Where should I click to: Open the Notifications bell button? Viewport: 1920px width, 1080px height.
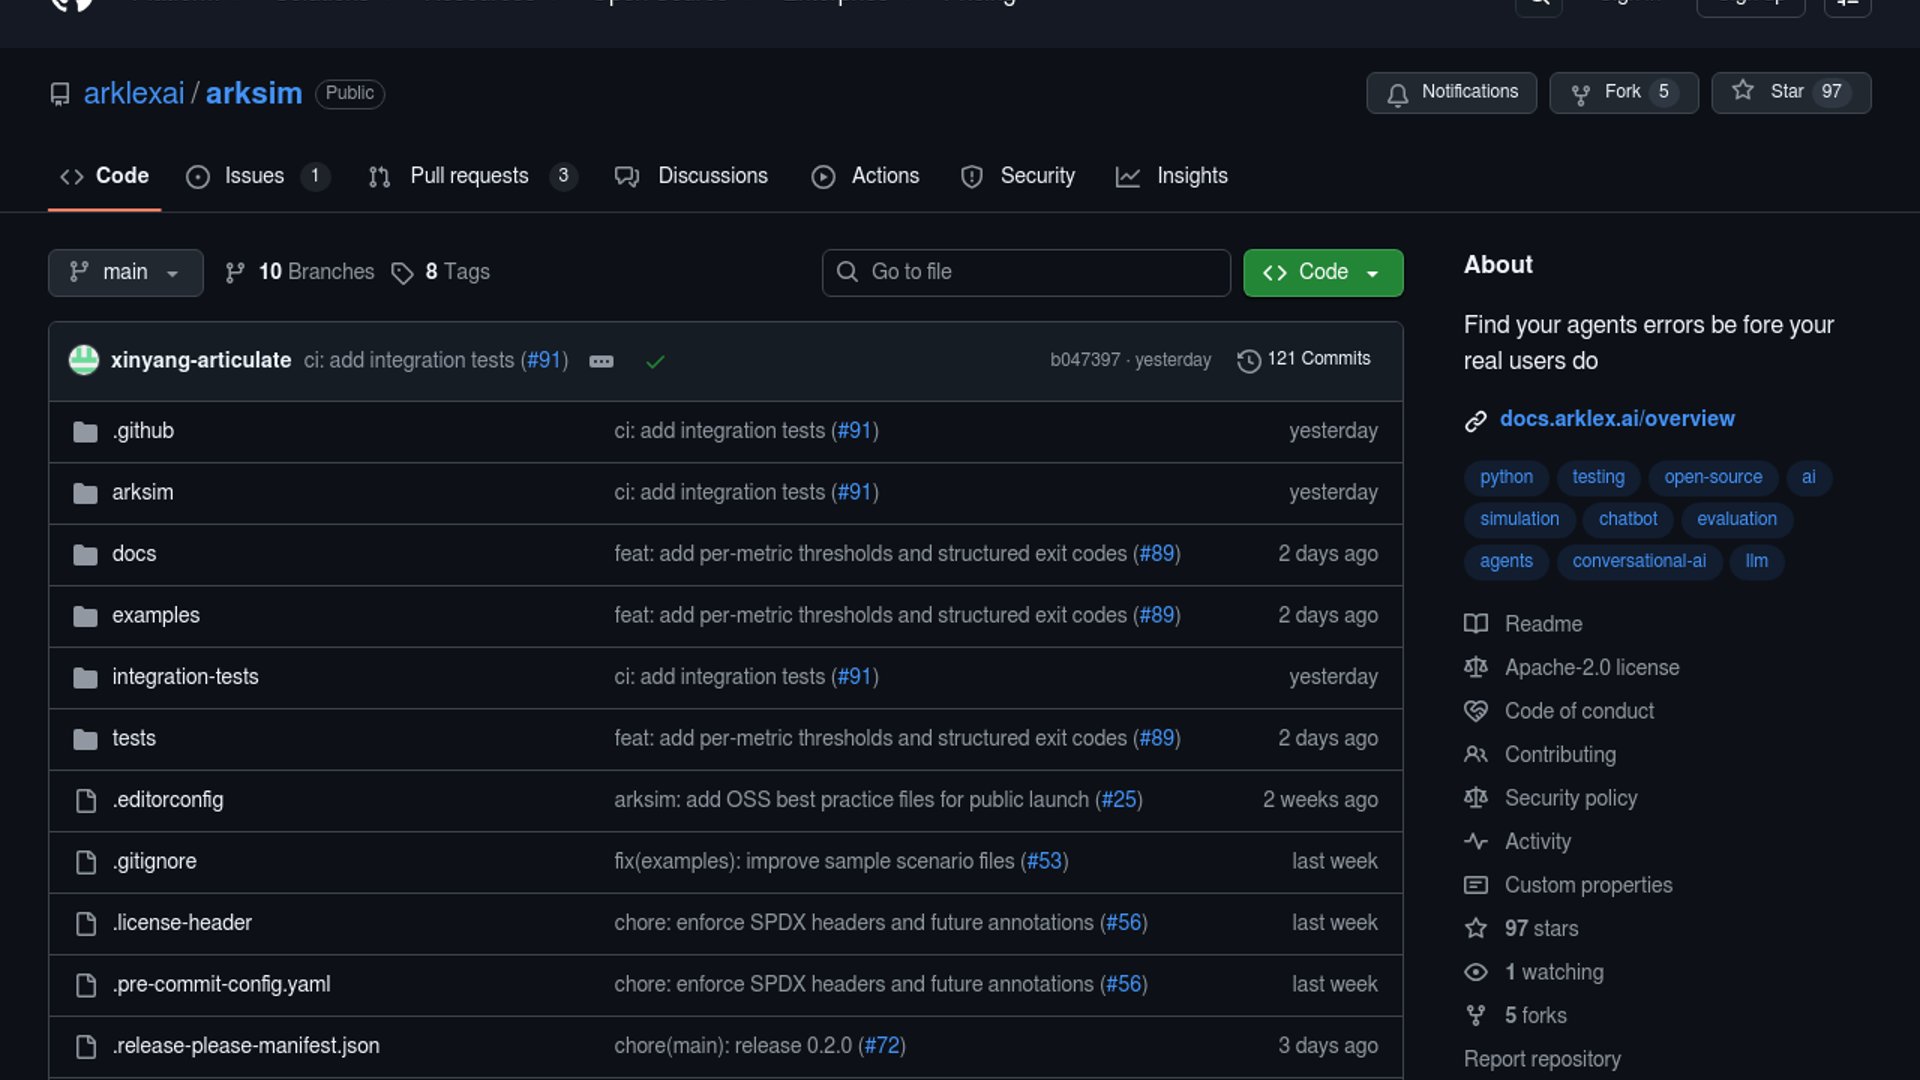1451,93
